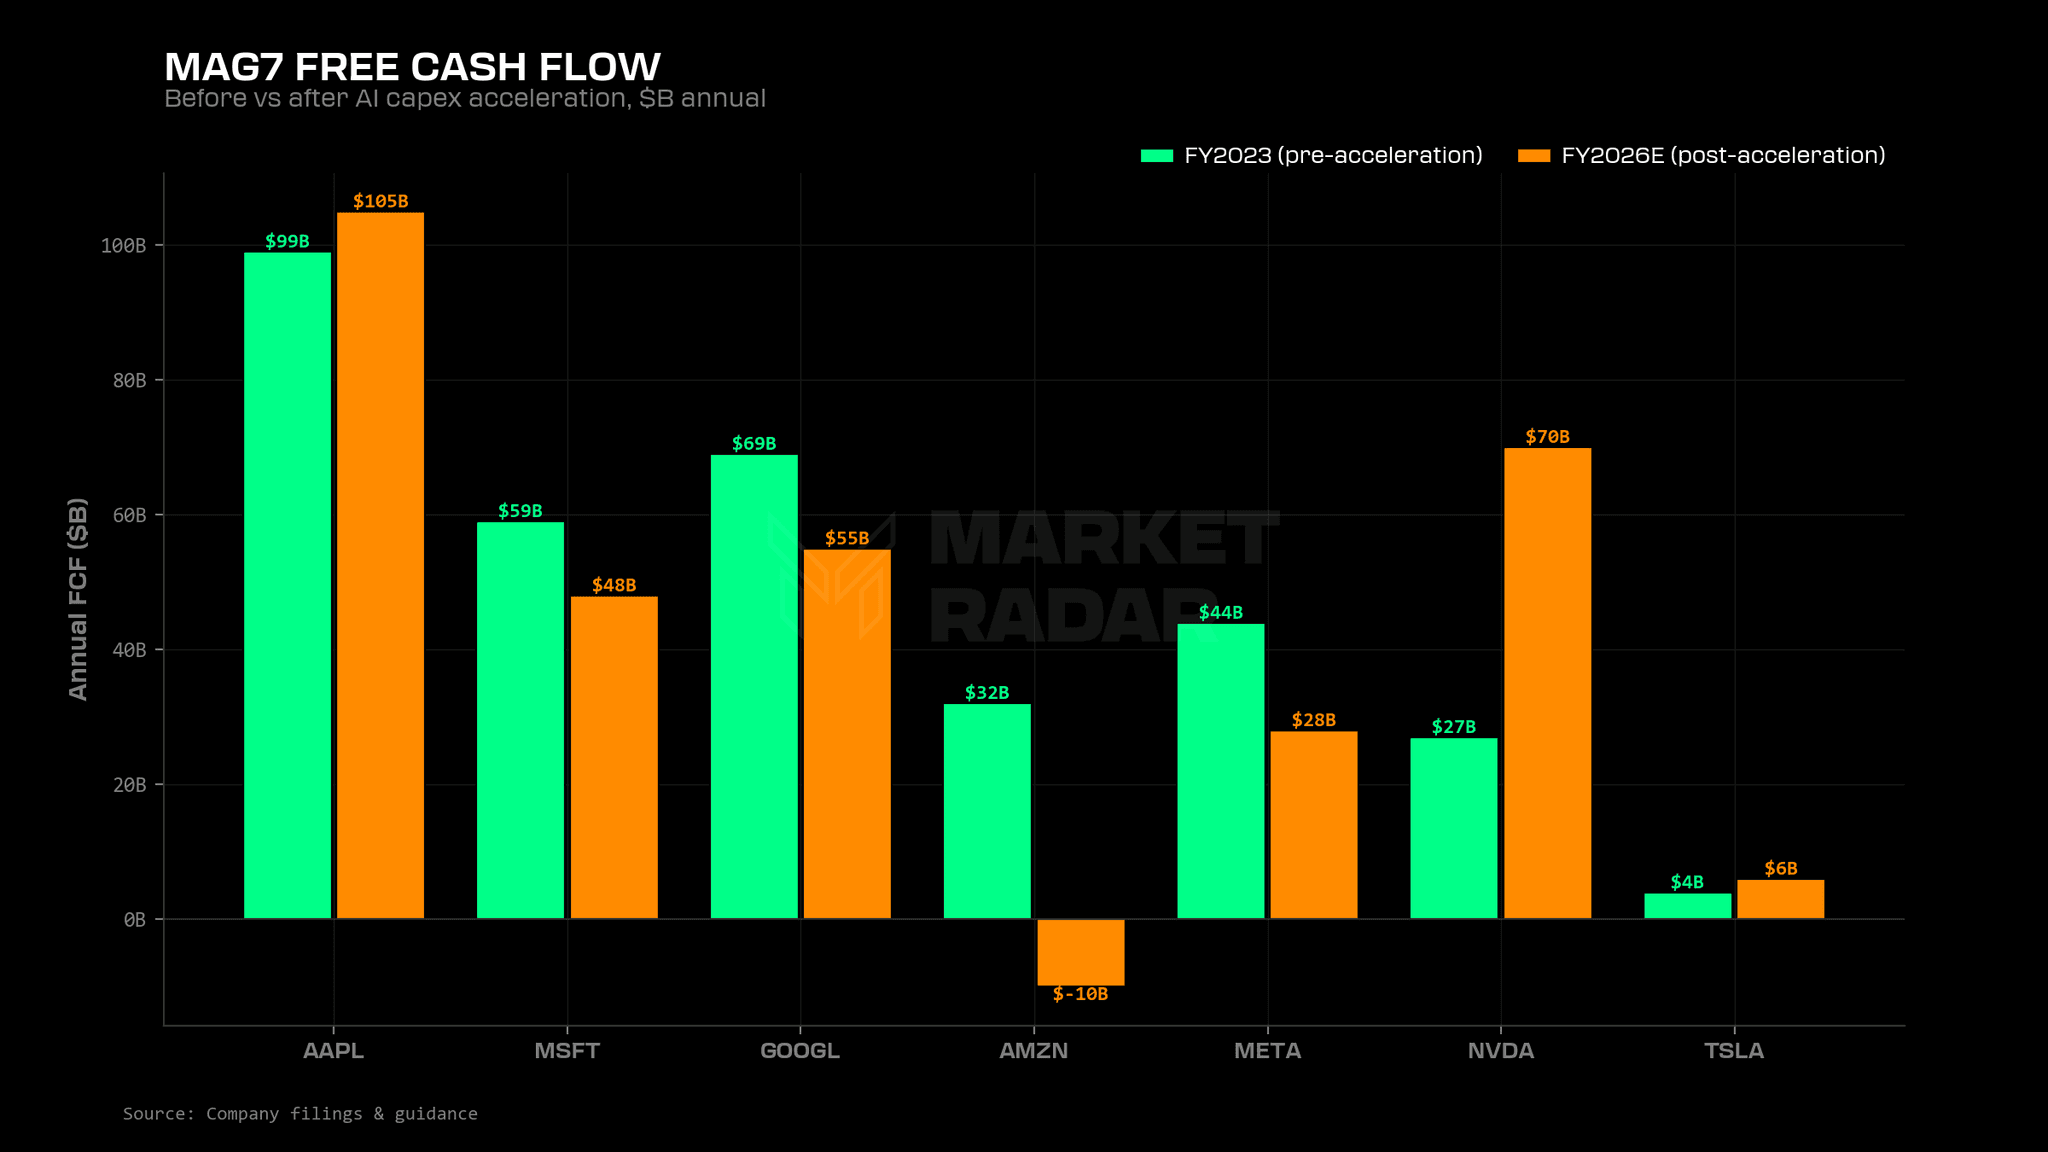Click the $6B data label
Image resolution: width=2048 pixels, height=1152 pixels.
click(1781, 868)
